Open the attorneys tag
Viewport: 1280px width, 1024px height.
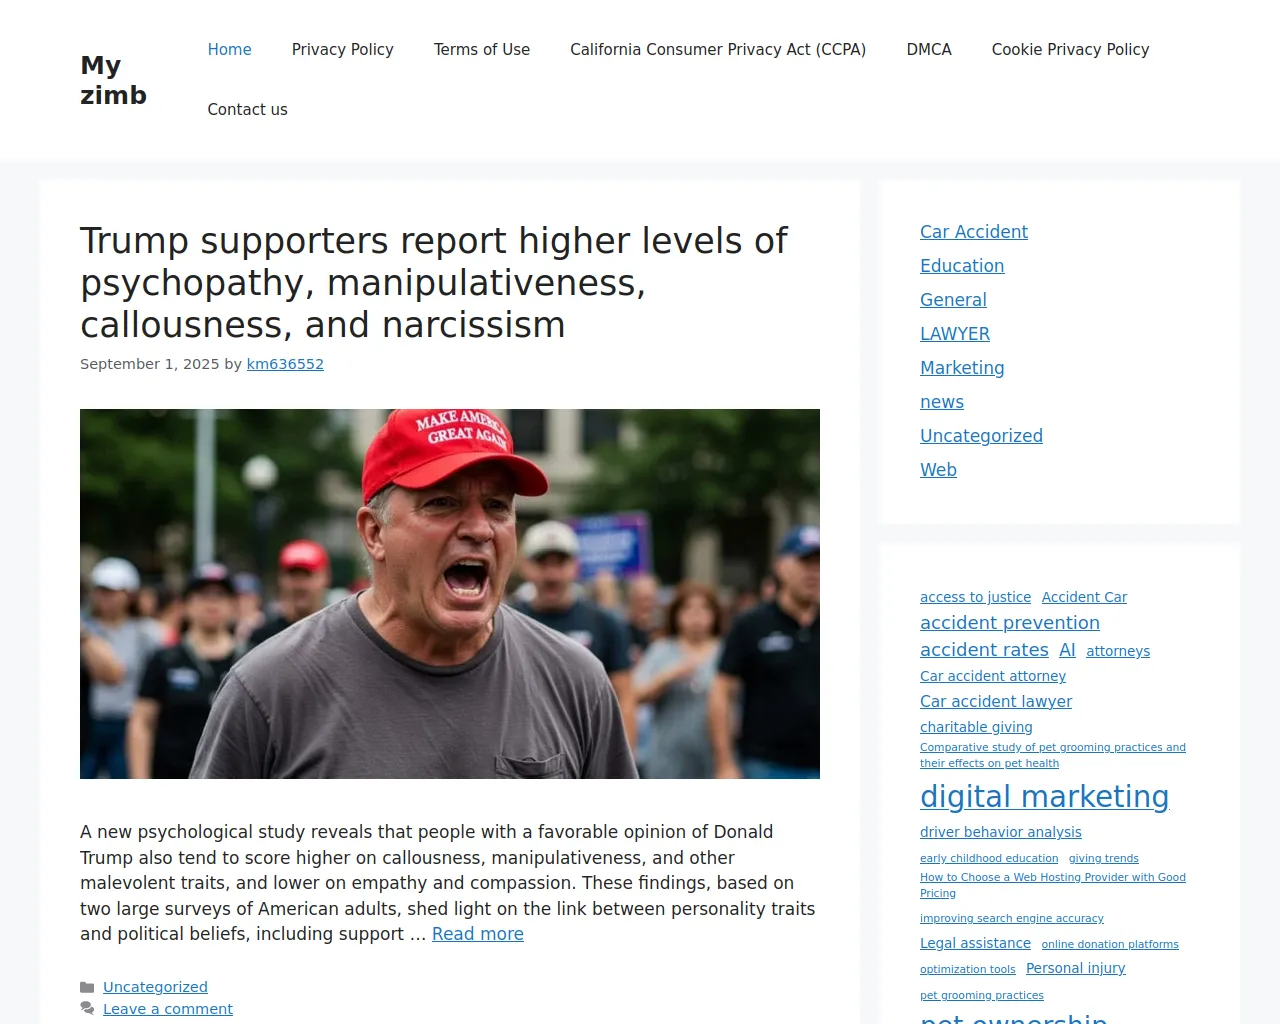(x=1118, y=651)
